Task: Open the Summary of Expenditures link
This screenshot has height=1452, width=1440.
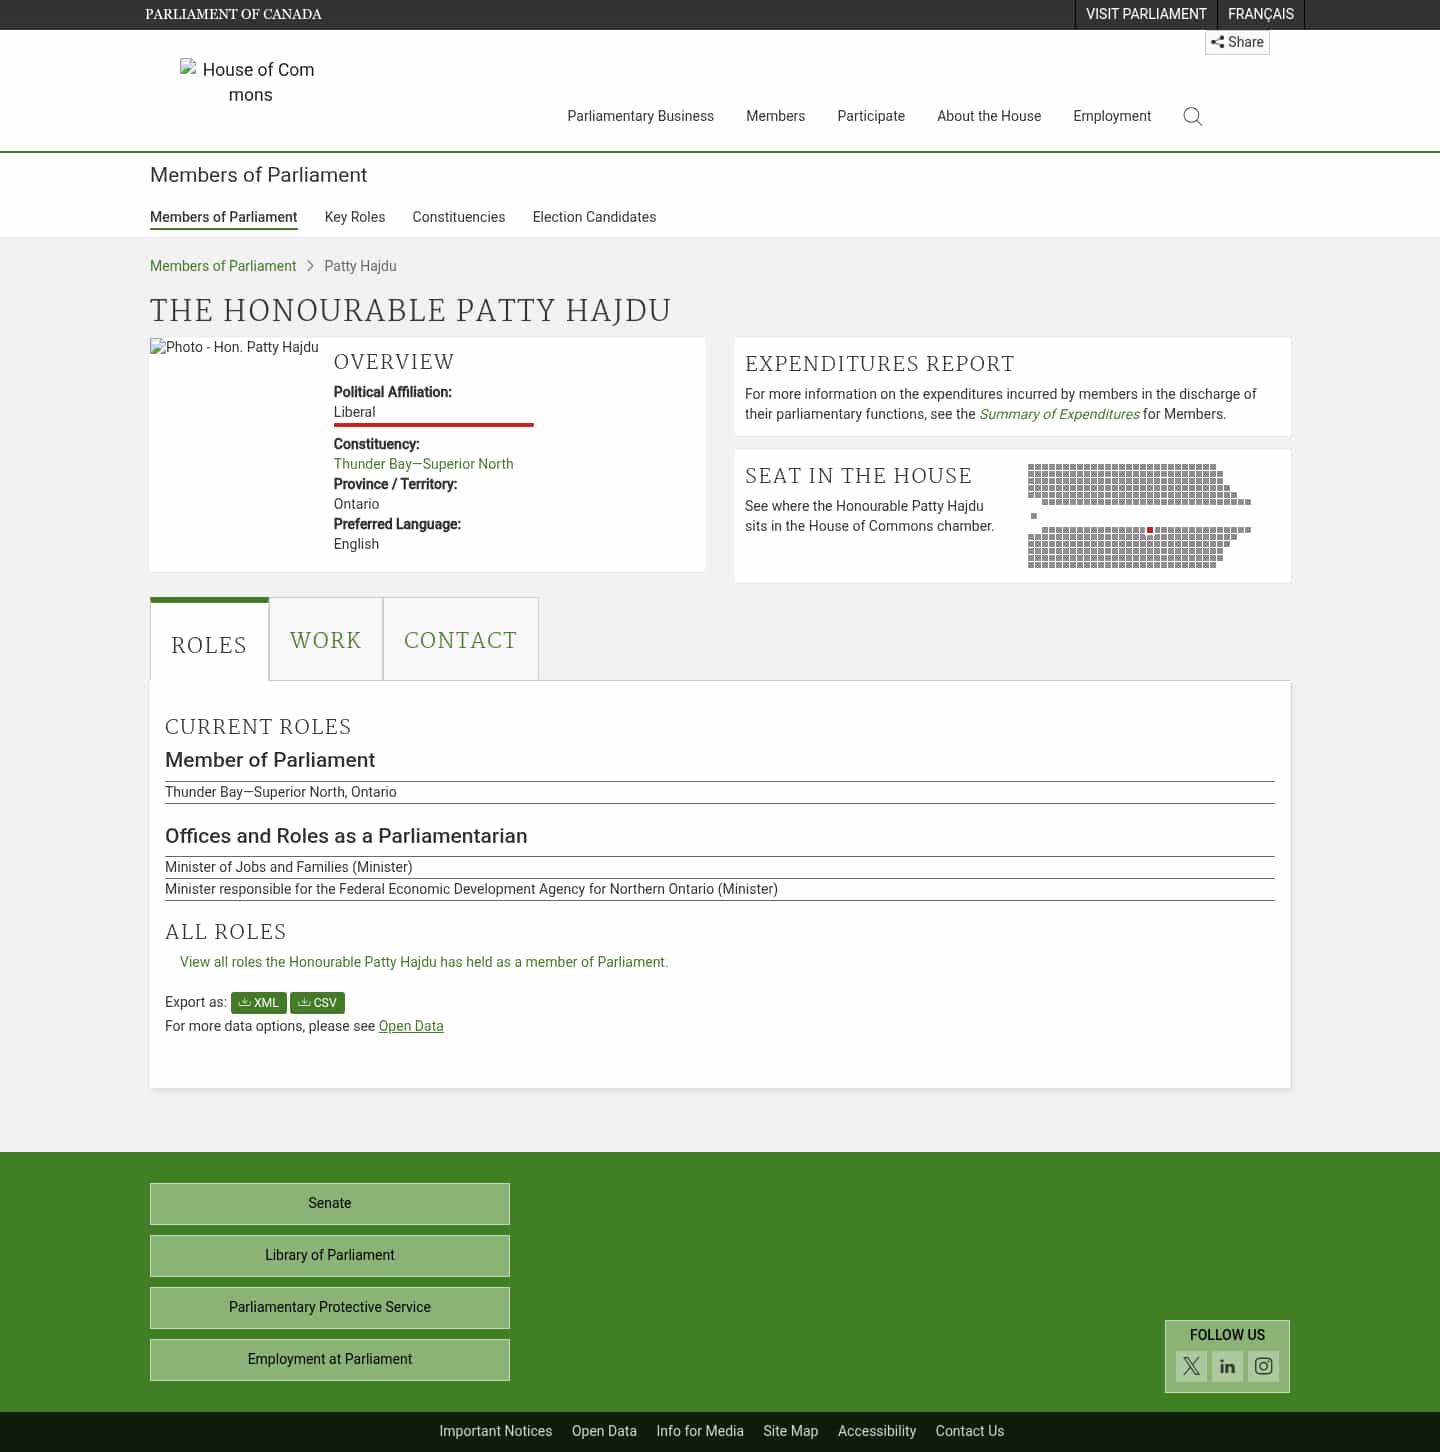Action: [1059, 413]
